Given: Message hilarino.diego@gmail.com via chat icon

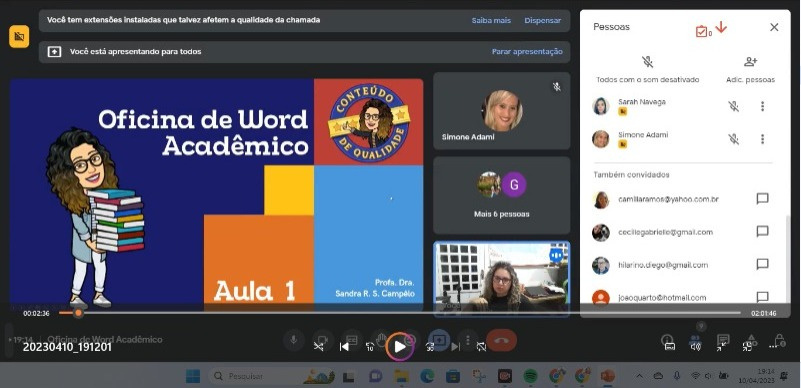Looking at the screenshot, I should click(762, 264).
